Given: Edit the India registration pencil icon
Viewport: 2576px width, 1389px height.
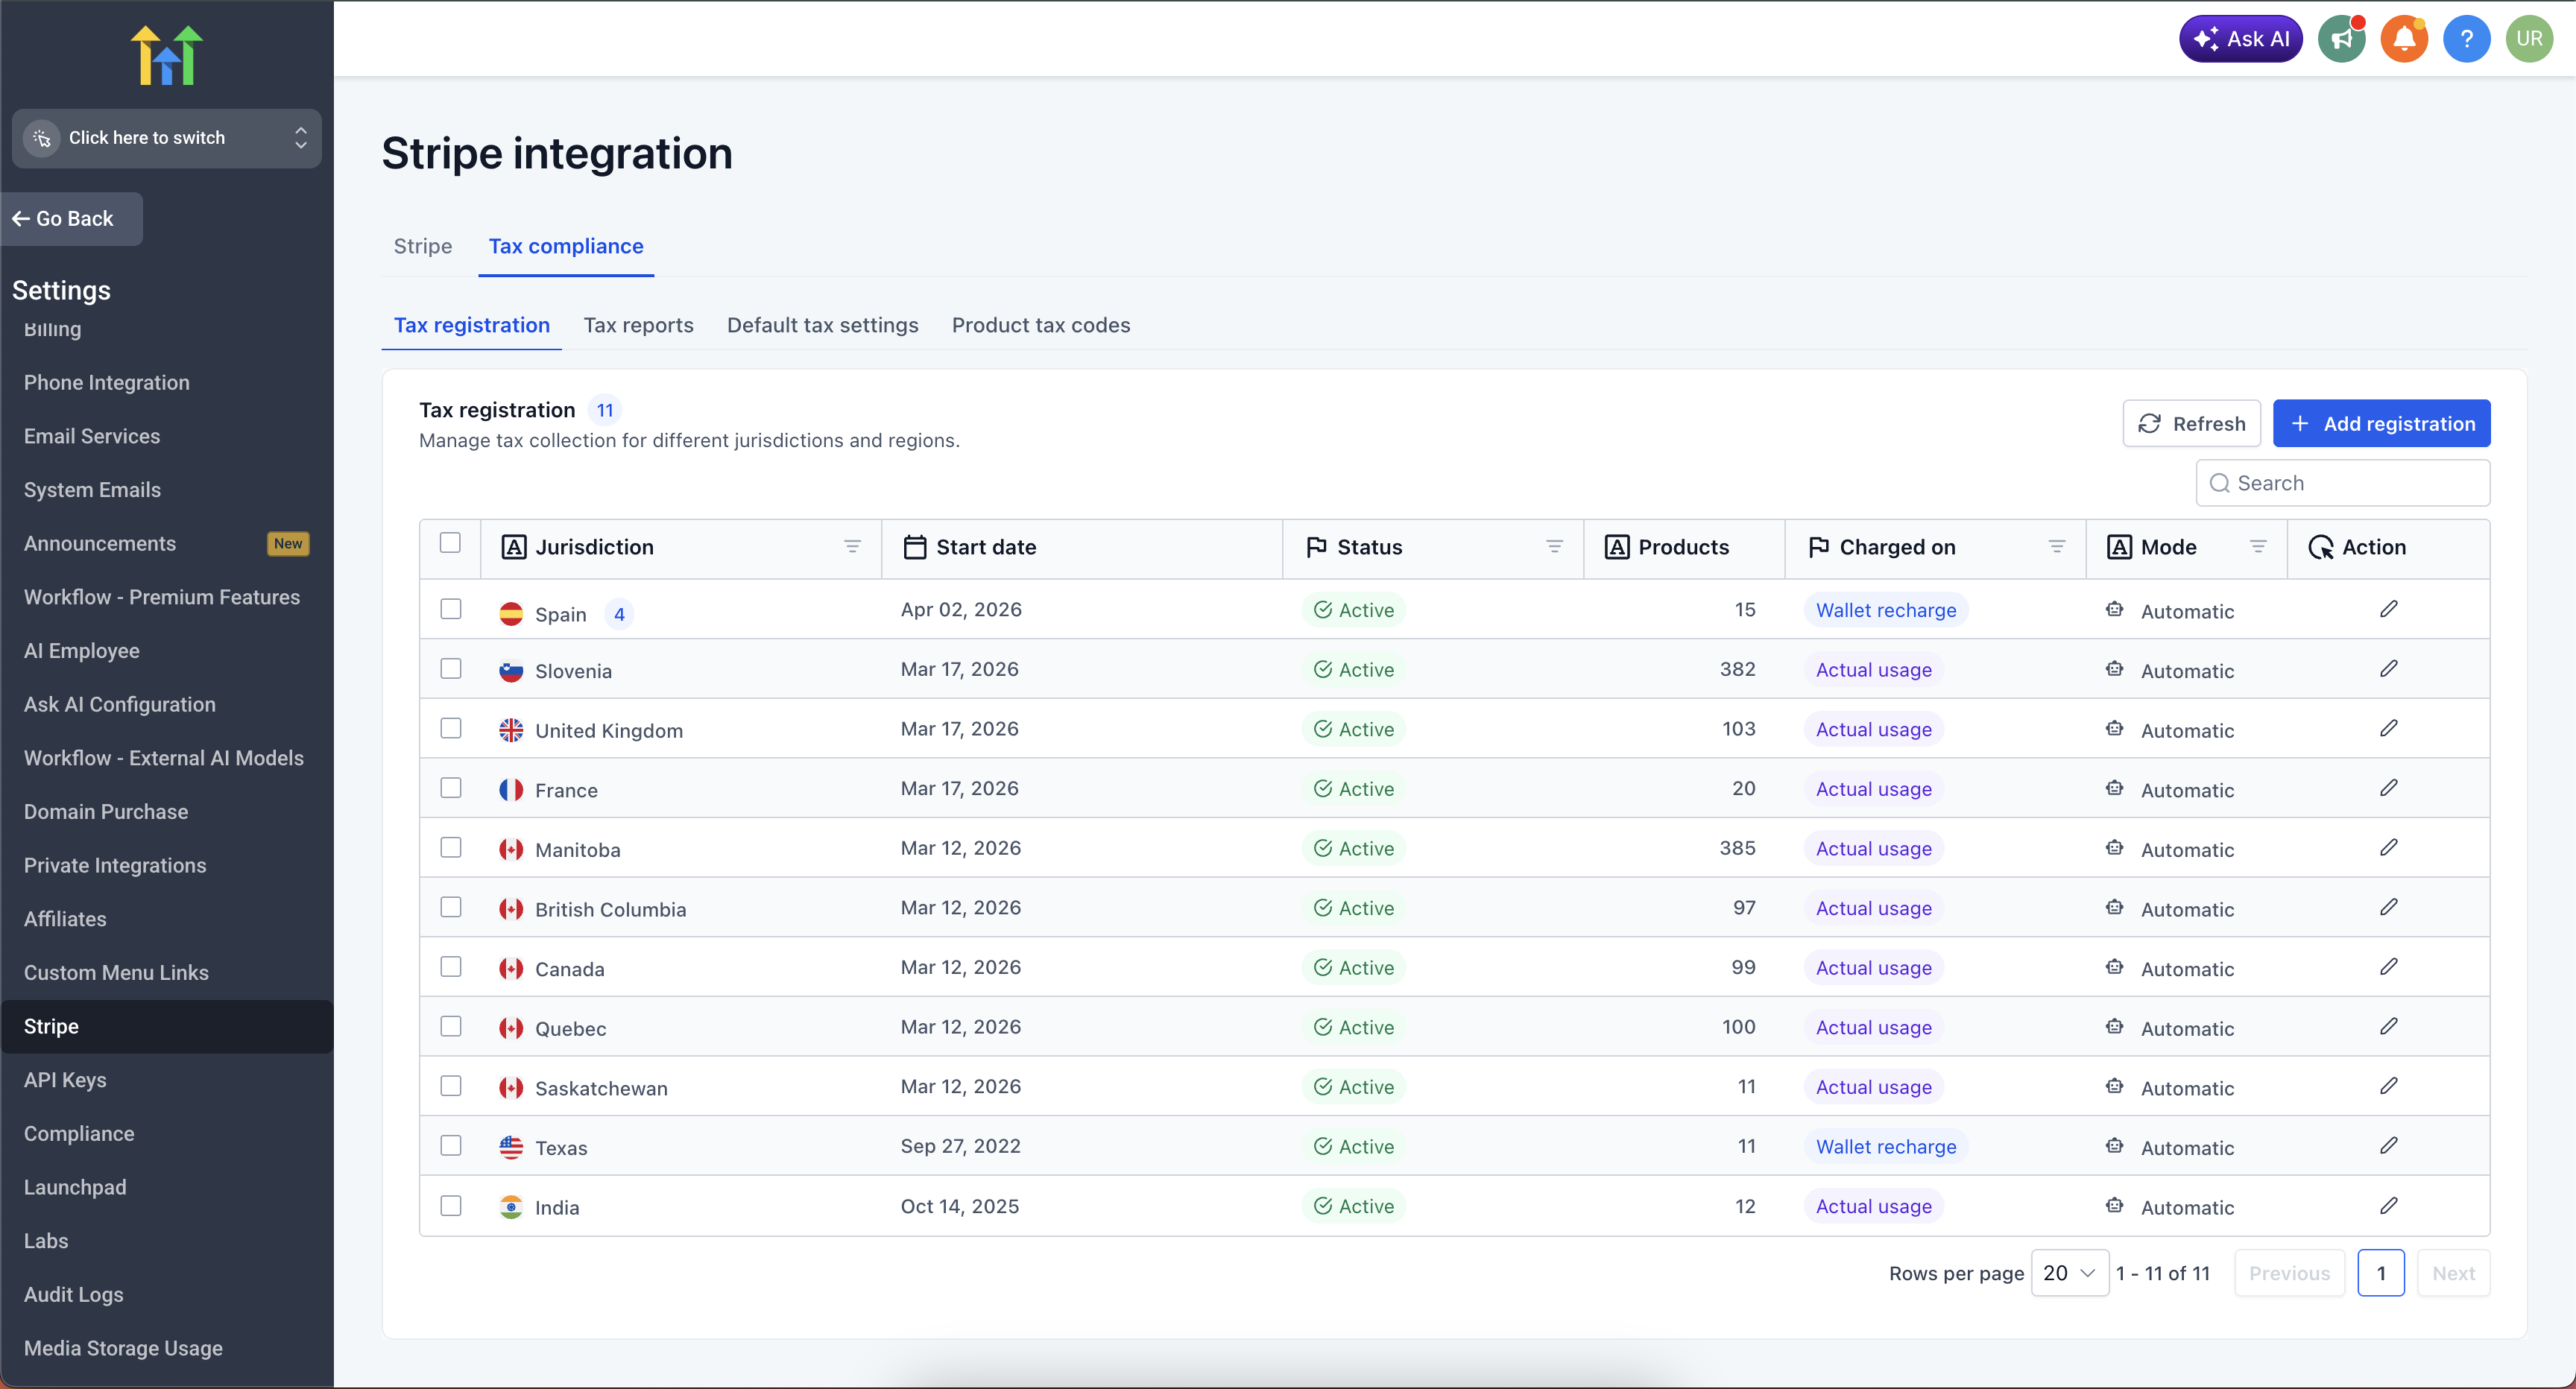Looking at the screenshot, I should tap(2390, 1205).
